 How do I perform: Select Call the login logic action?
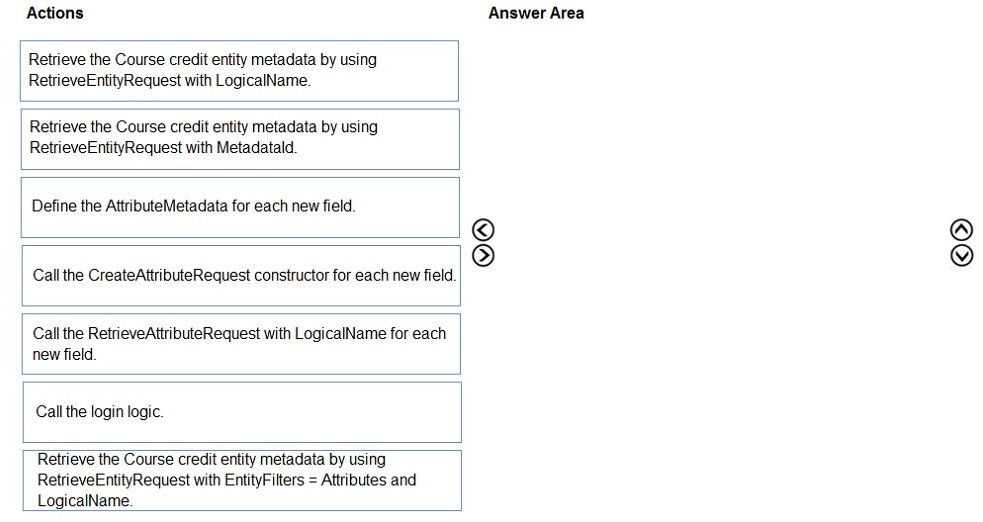[242, 412]
